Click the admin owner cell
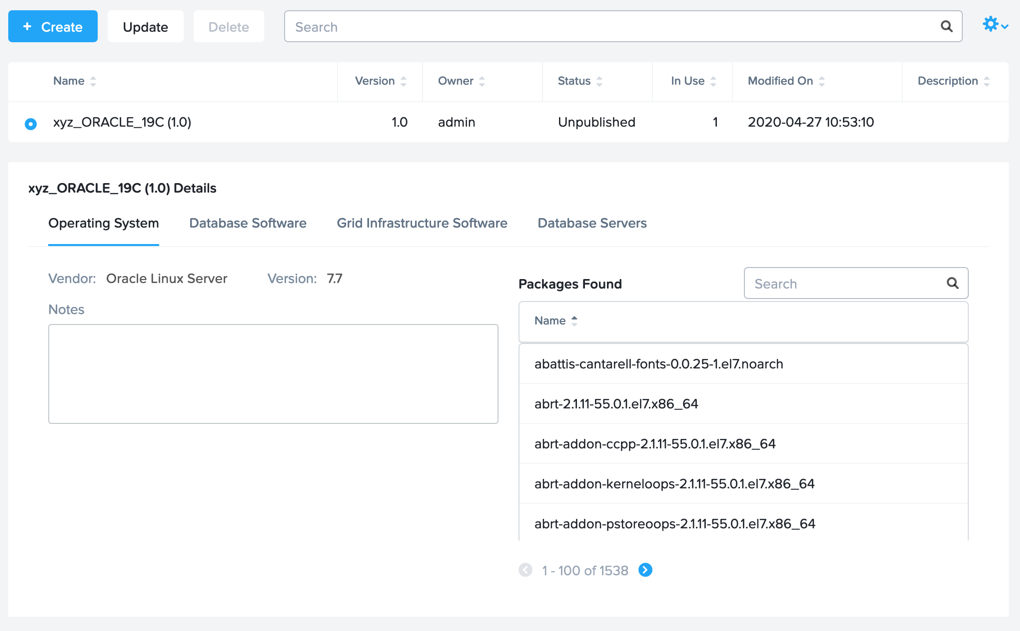1020x631 pixels. coord(457,122)
